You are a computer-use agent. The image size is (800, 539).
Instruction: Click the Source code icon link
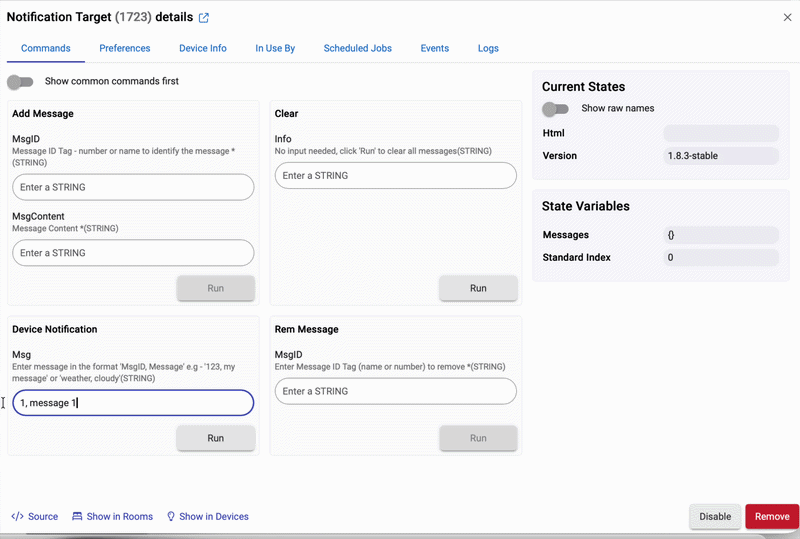17,516
